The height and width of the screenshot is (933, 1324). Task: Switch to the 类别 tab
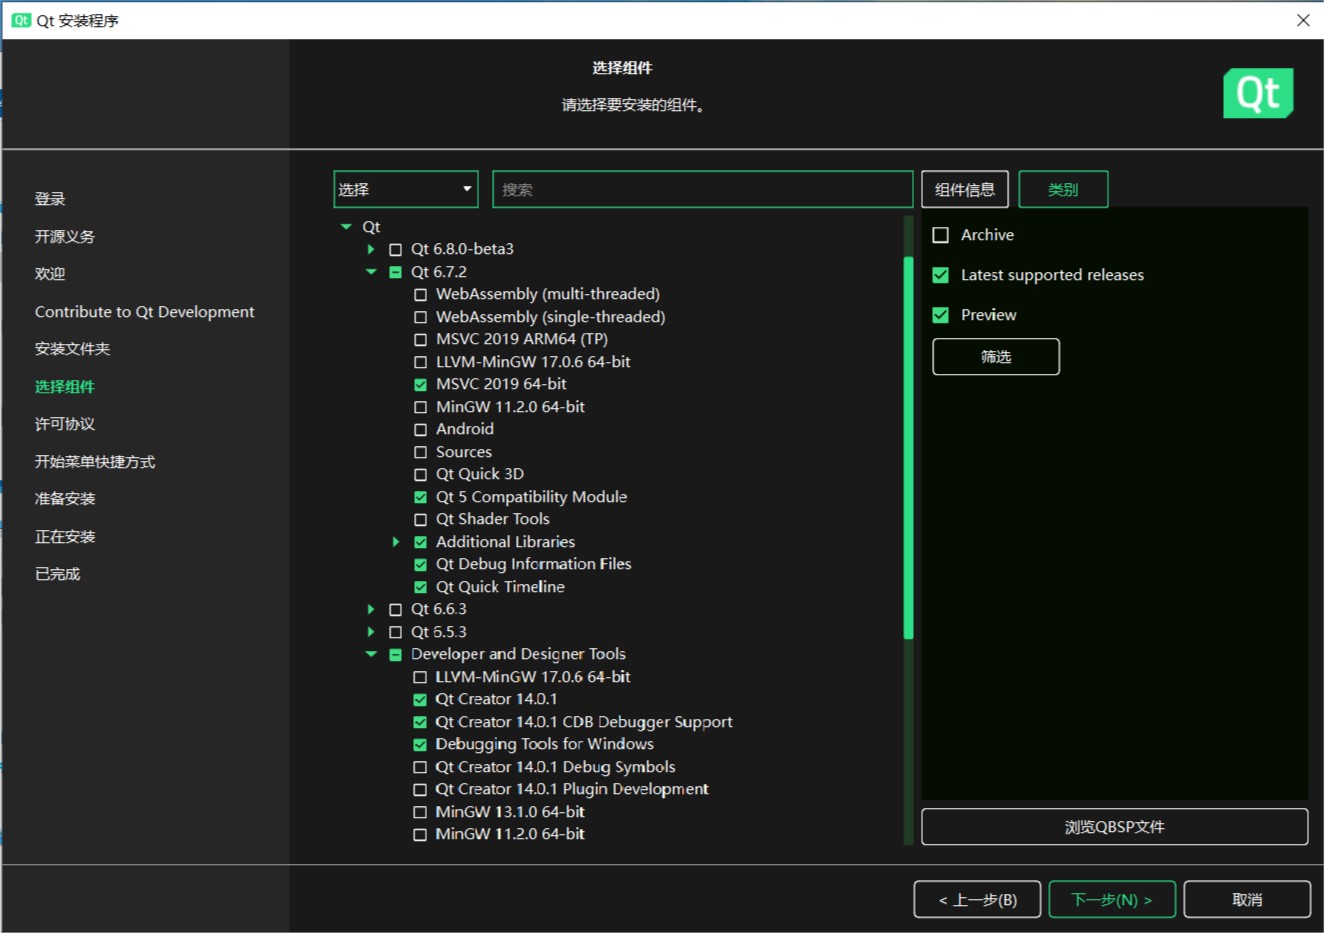tap(1063, 189)
